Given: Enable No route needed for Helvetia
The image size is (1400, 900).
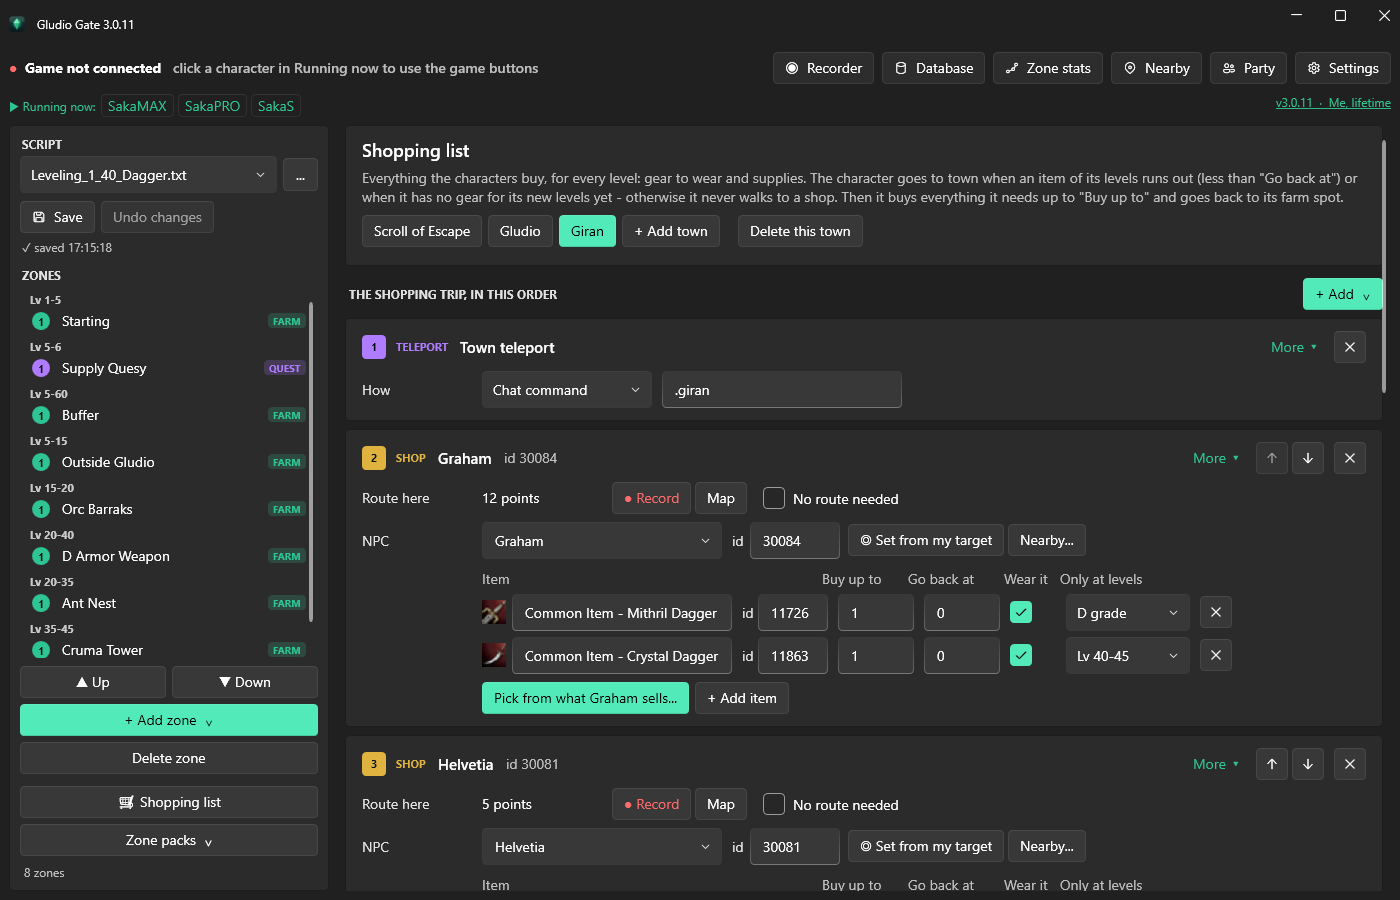Looking at the screenshot, I should pos(774,804).
